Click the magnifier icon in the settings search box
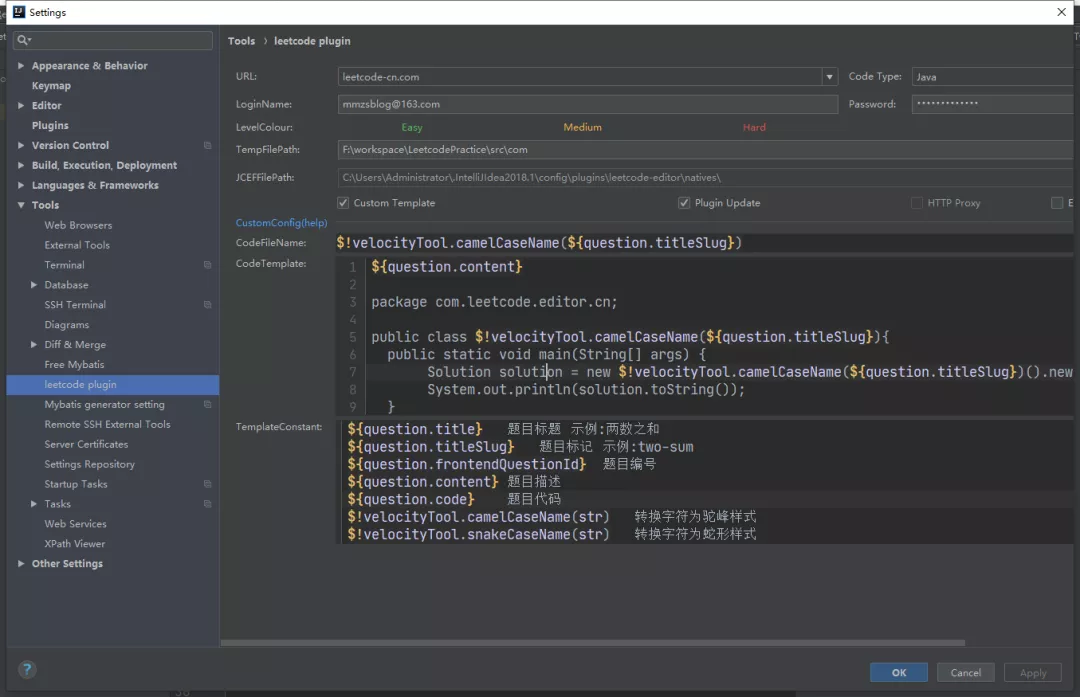This screenshot has height=697, width=1080. click(x=24, y=40)
